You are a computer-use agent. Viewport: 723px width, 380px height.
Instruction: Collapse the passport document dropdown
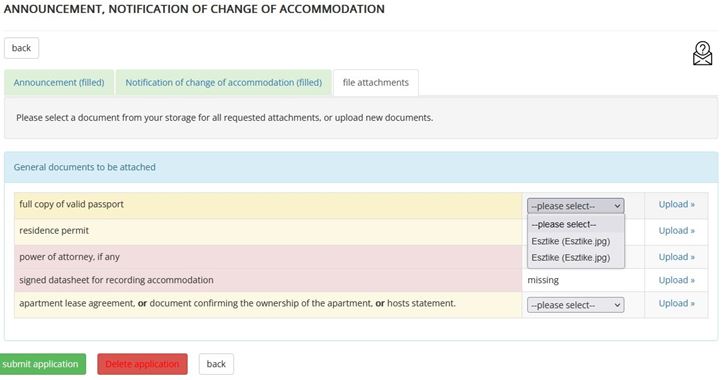click(x=575, y=206)
